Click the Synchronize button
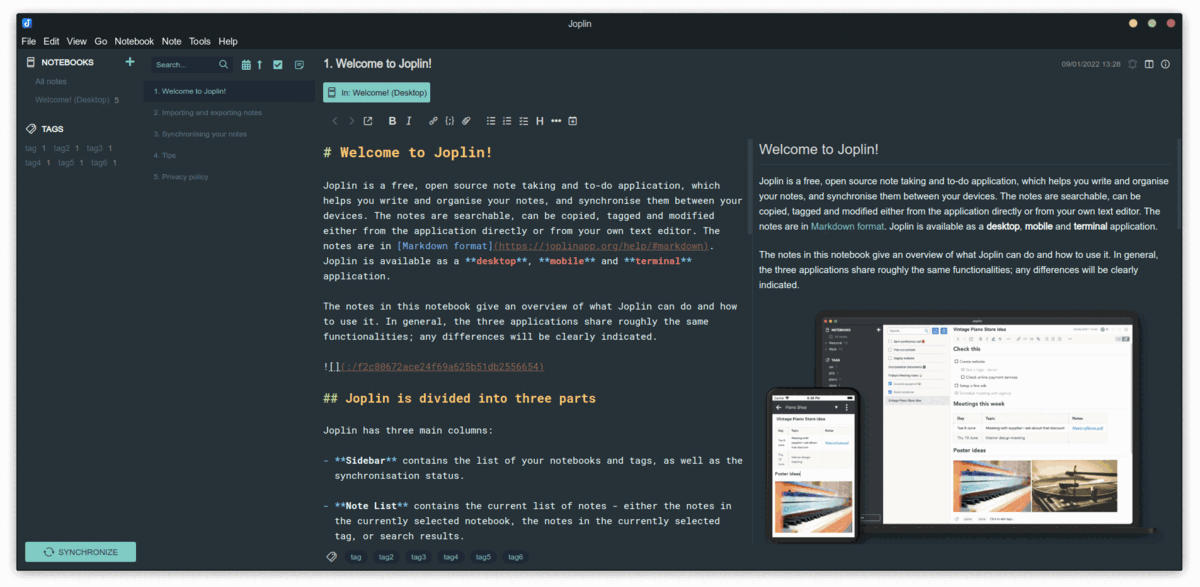This screenshot has width=1200, height=587. coord(80,552)
